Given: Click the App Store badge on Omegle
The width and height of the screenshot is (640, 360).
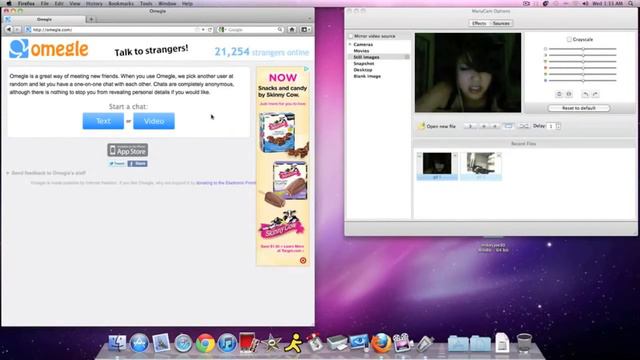Looking at the screenshot, I should click(128, 150).
